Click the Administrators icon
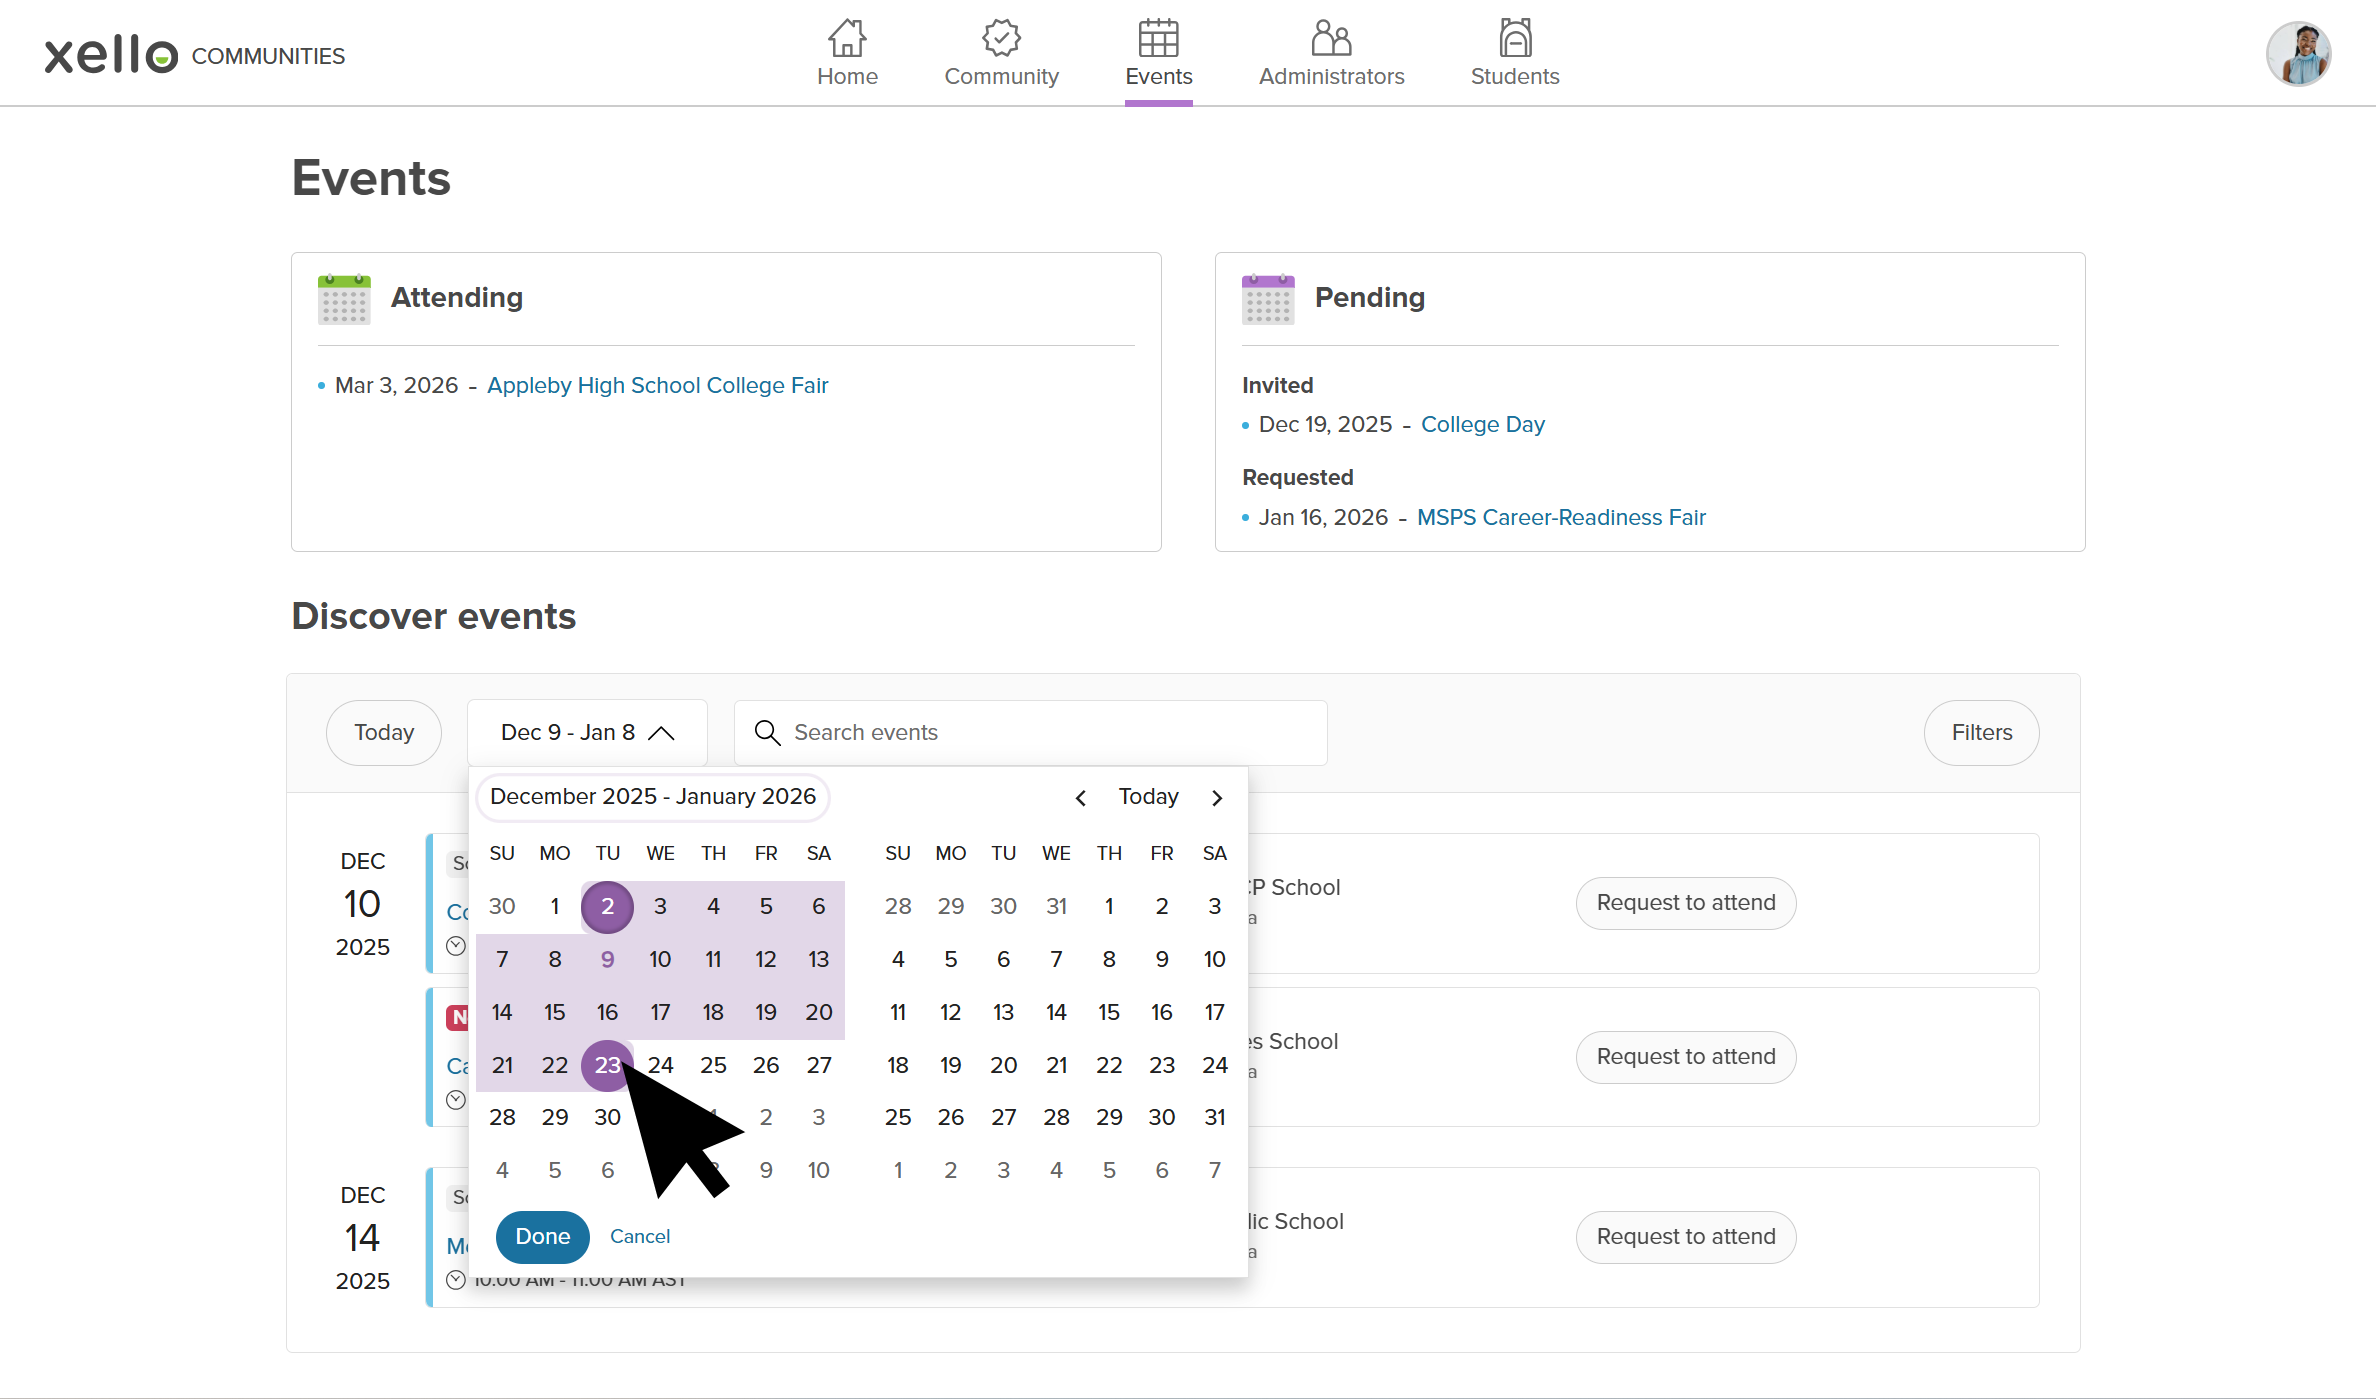2376x1399 pixels. tap(1331, 38)
